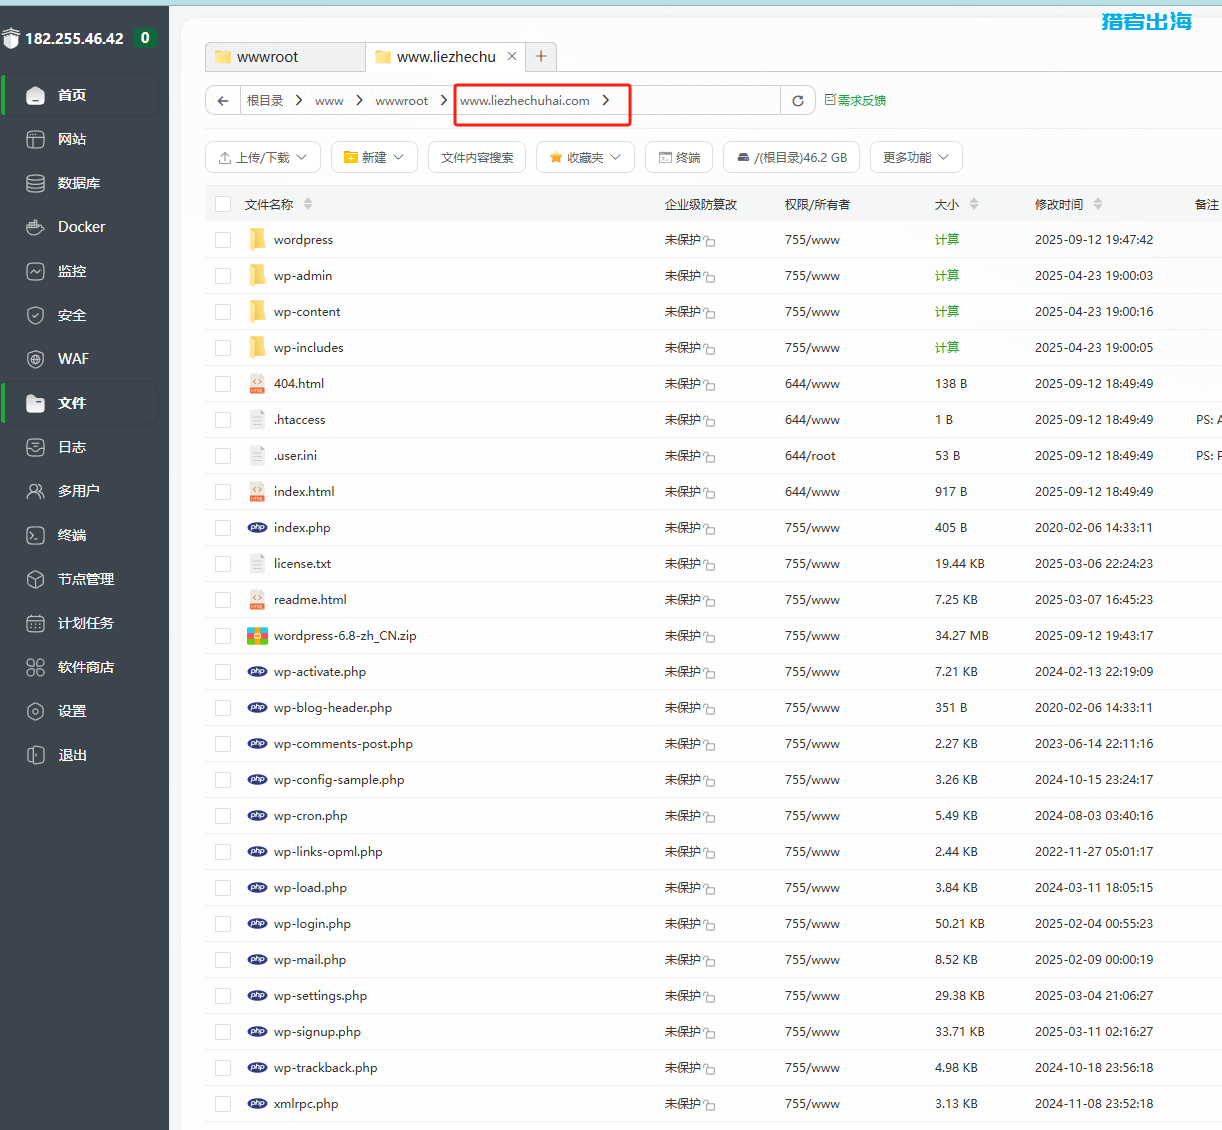Check the box next to index.php
The height and width of the screenshot is (1130, 1222).
[x=223, y=528]
